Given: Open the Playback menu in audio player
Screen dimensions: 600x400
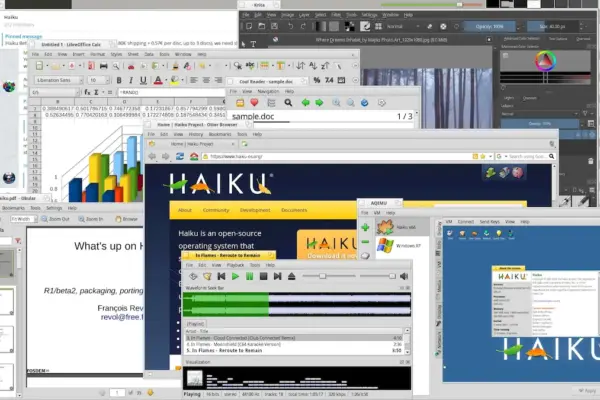Looking at the screenshot, I should (235, 265).
